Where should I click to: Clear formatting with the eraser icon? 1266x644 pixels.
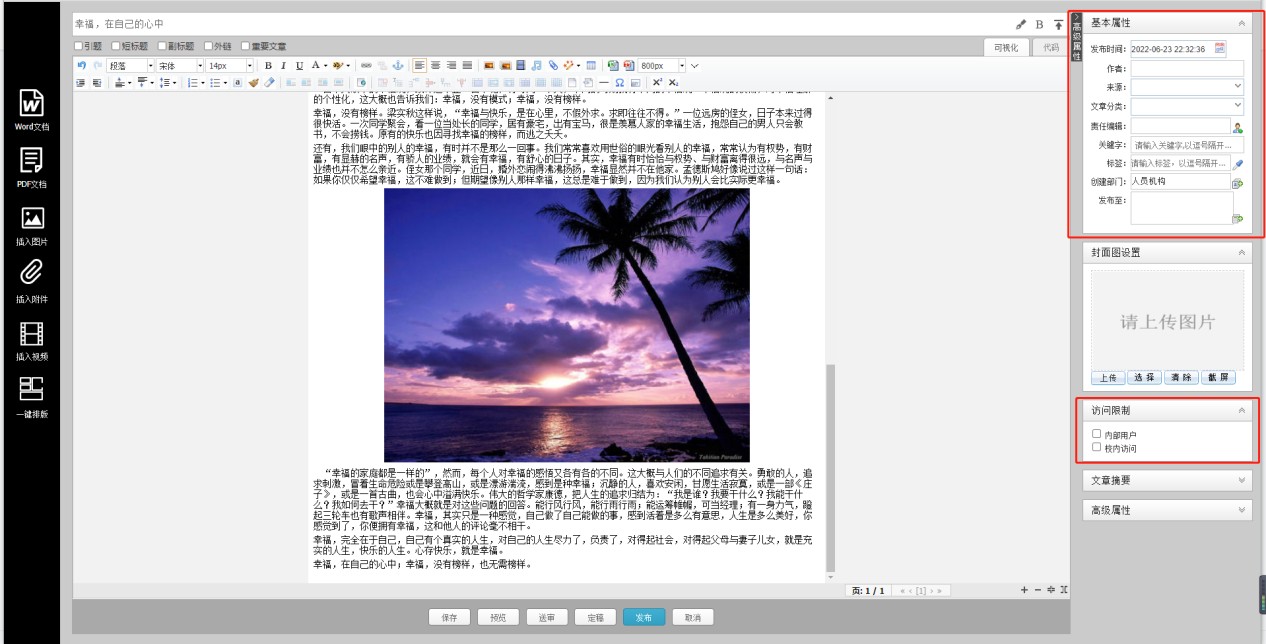[x=269, y=82]
